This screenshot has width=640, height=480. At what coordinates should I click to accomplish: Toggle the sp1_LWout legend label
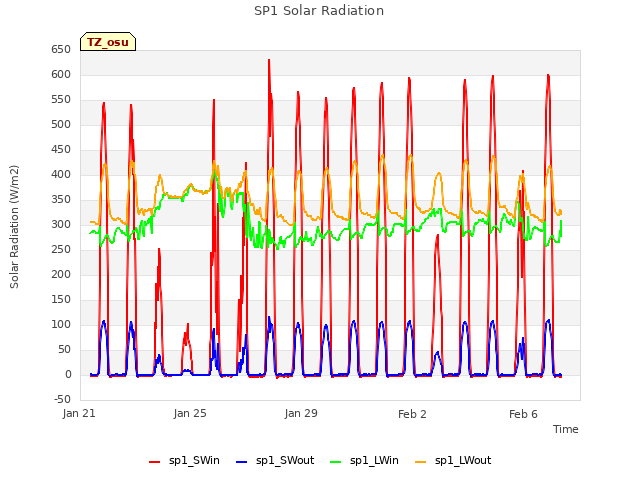point(463,460)
